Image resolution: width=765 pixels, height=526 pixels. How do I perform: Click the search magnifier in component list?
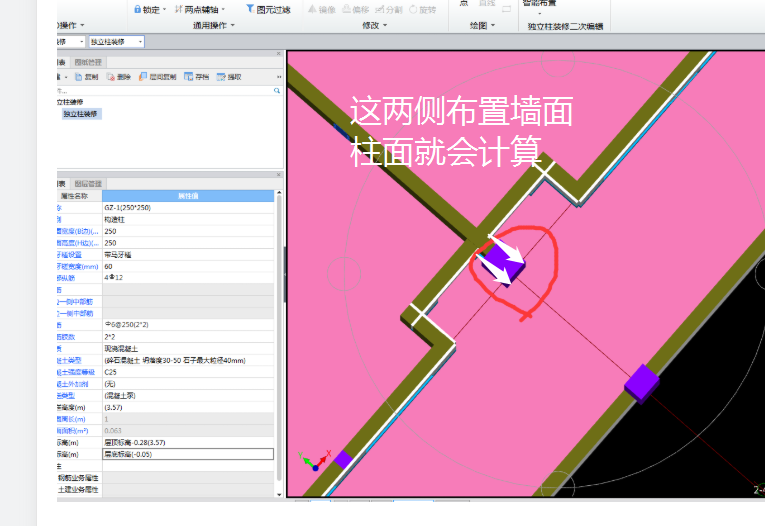(277, 90)
